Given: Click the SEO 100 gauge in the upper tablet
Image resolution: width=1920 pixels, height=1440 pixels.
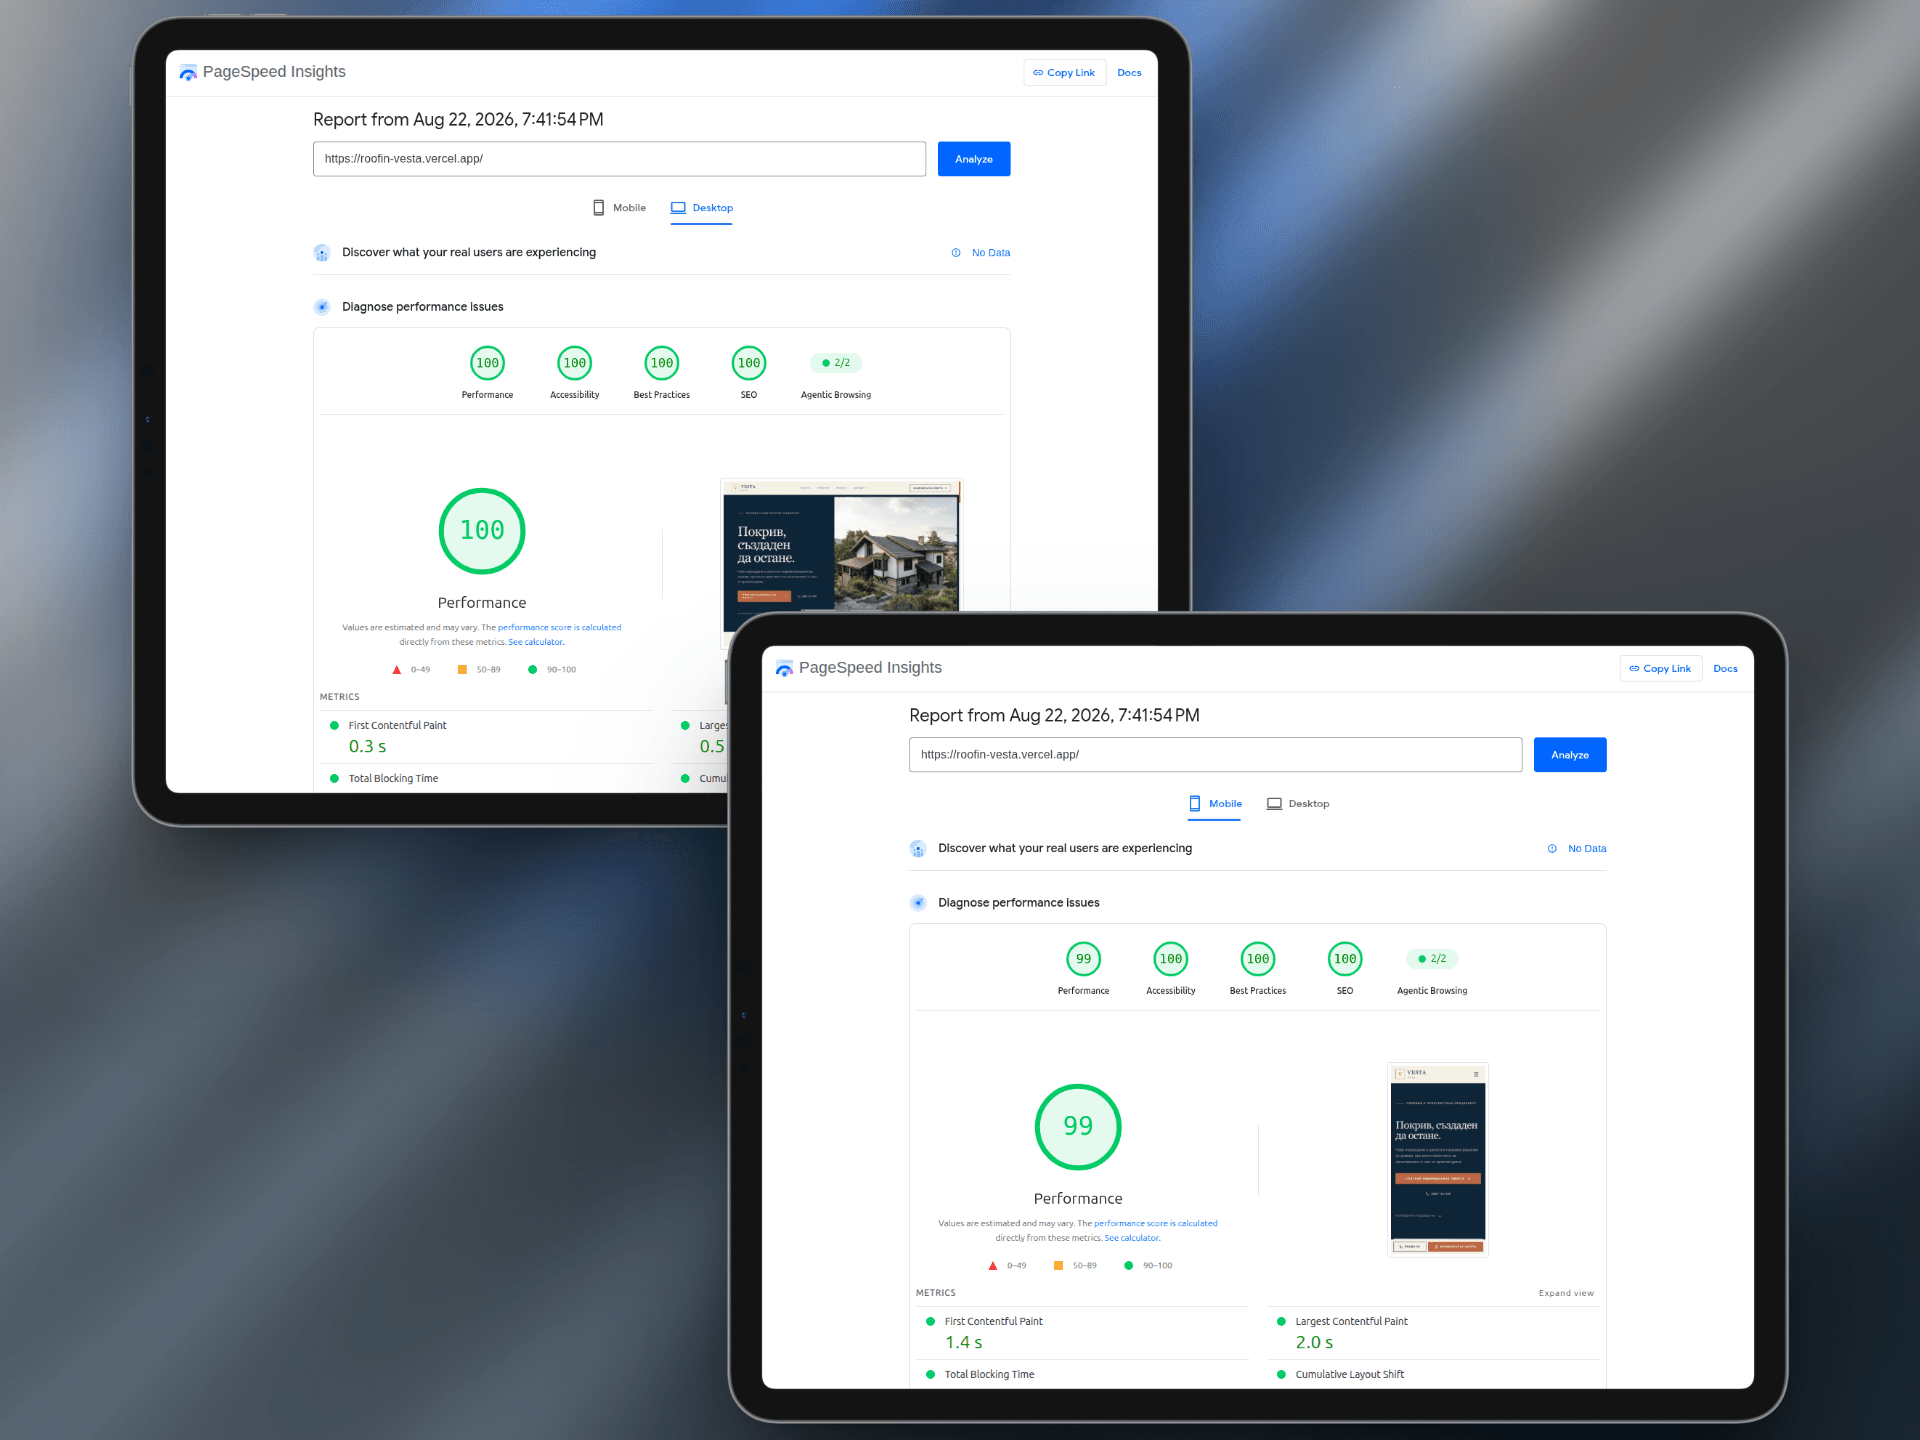Looking at the screenshot, I should click(749, 363).
